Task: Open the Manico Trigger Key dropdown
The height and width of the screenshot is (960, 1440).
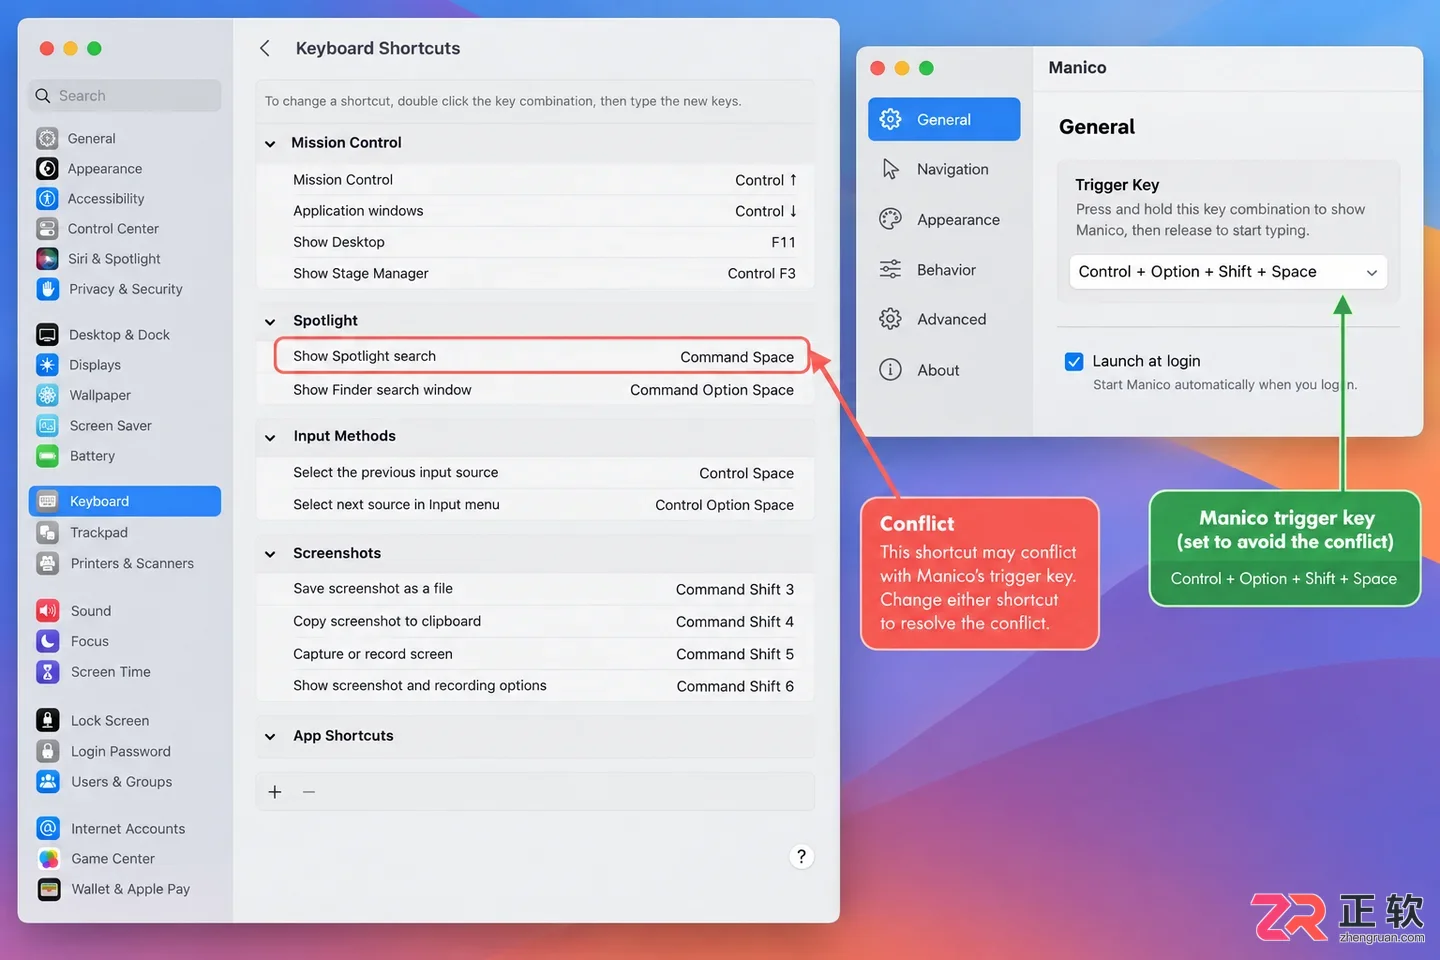Action: [x=1228, y=272]
